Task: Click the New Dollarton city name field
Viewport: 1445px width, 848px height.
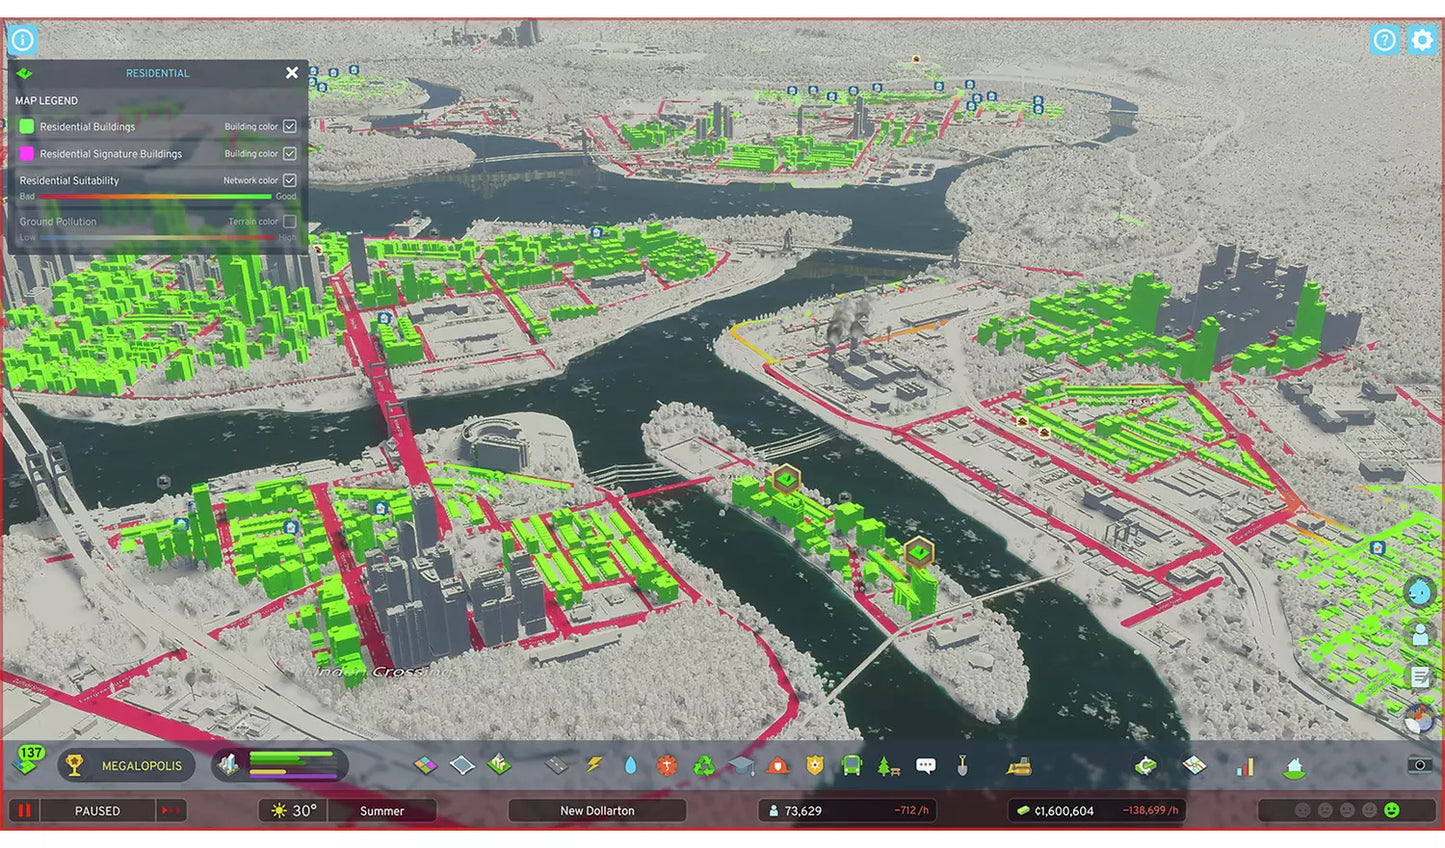Action: pos(597,810)
